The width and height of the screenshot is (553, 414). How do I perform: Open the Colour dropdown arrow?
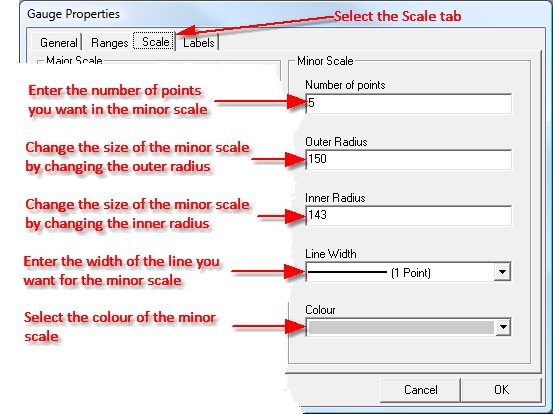pos(503,327)
